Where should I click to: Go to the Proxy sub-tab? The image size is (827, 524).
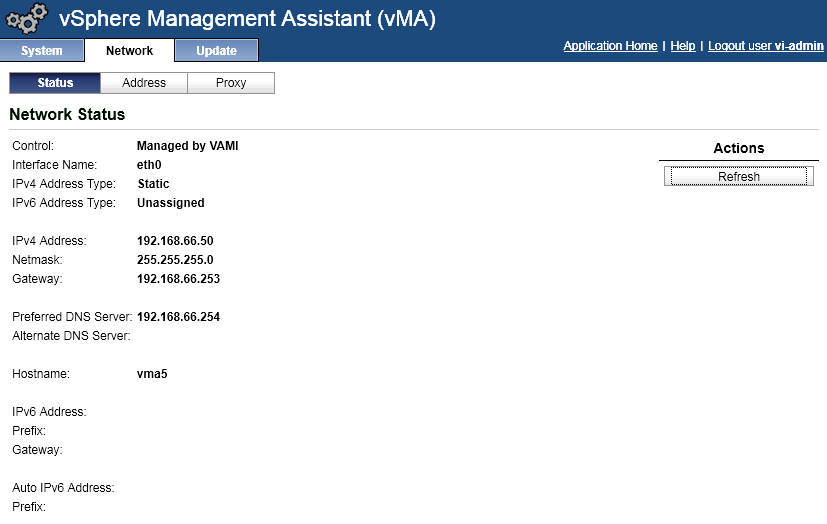[x=231, y=83]
